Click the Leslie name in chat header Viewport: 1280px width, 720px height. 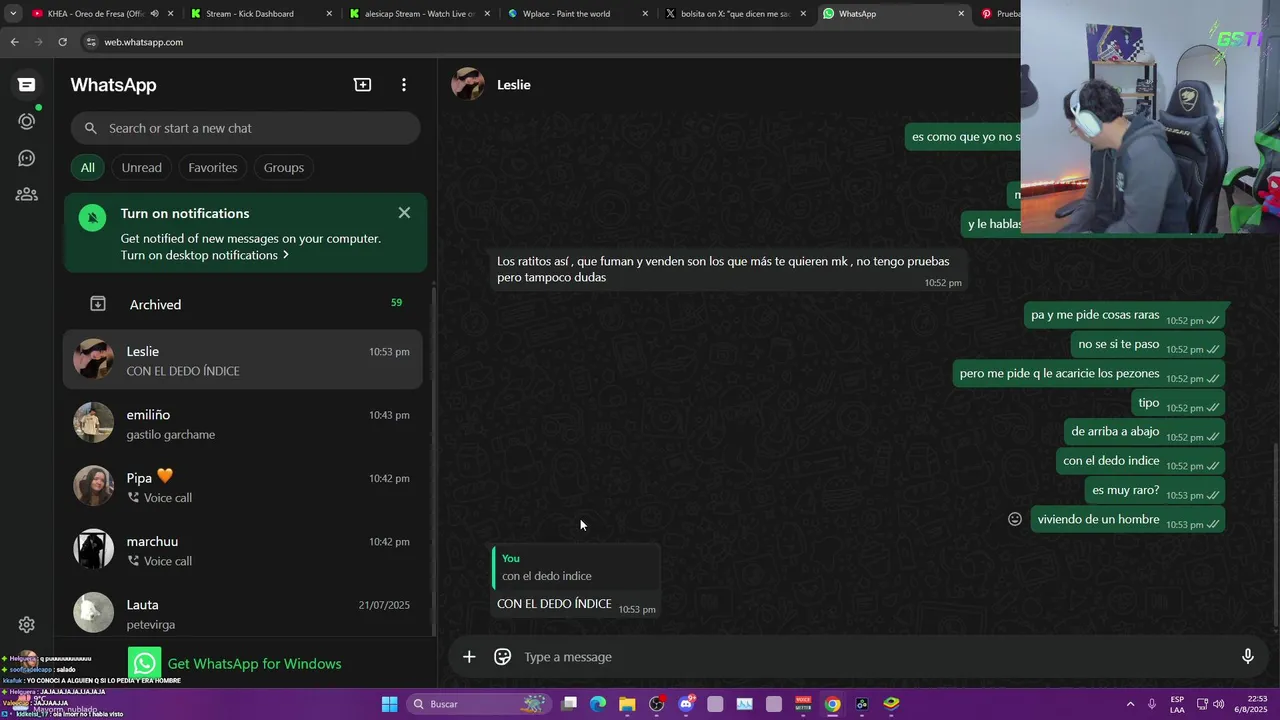point(514,85)
